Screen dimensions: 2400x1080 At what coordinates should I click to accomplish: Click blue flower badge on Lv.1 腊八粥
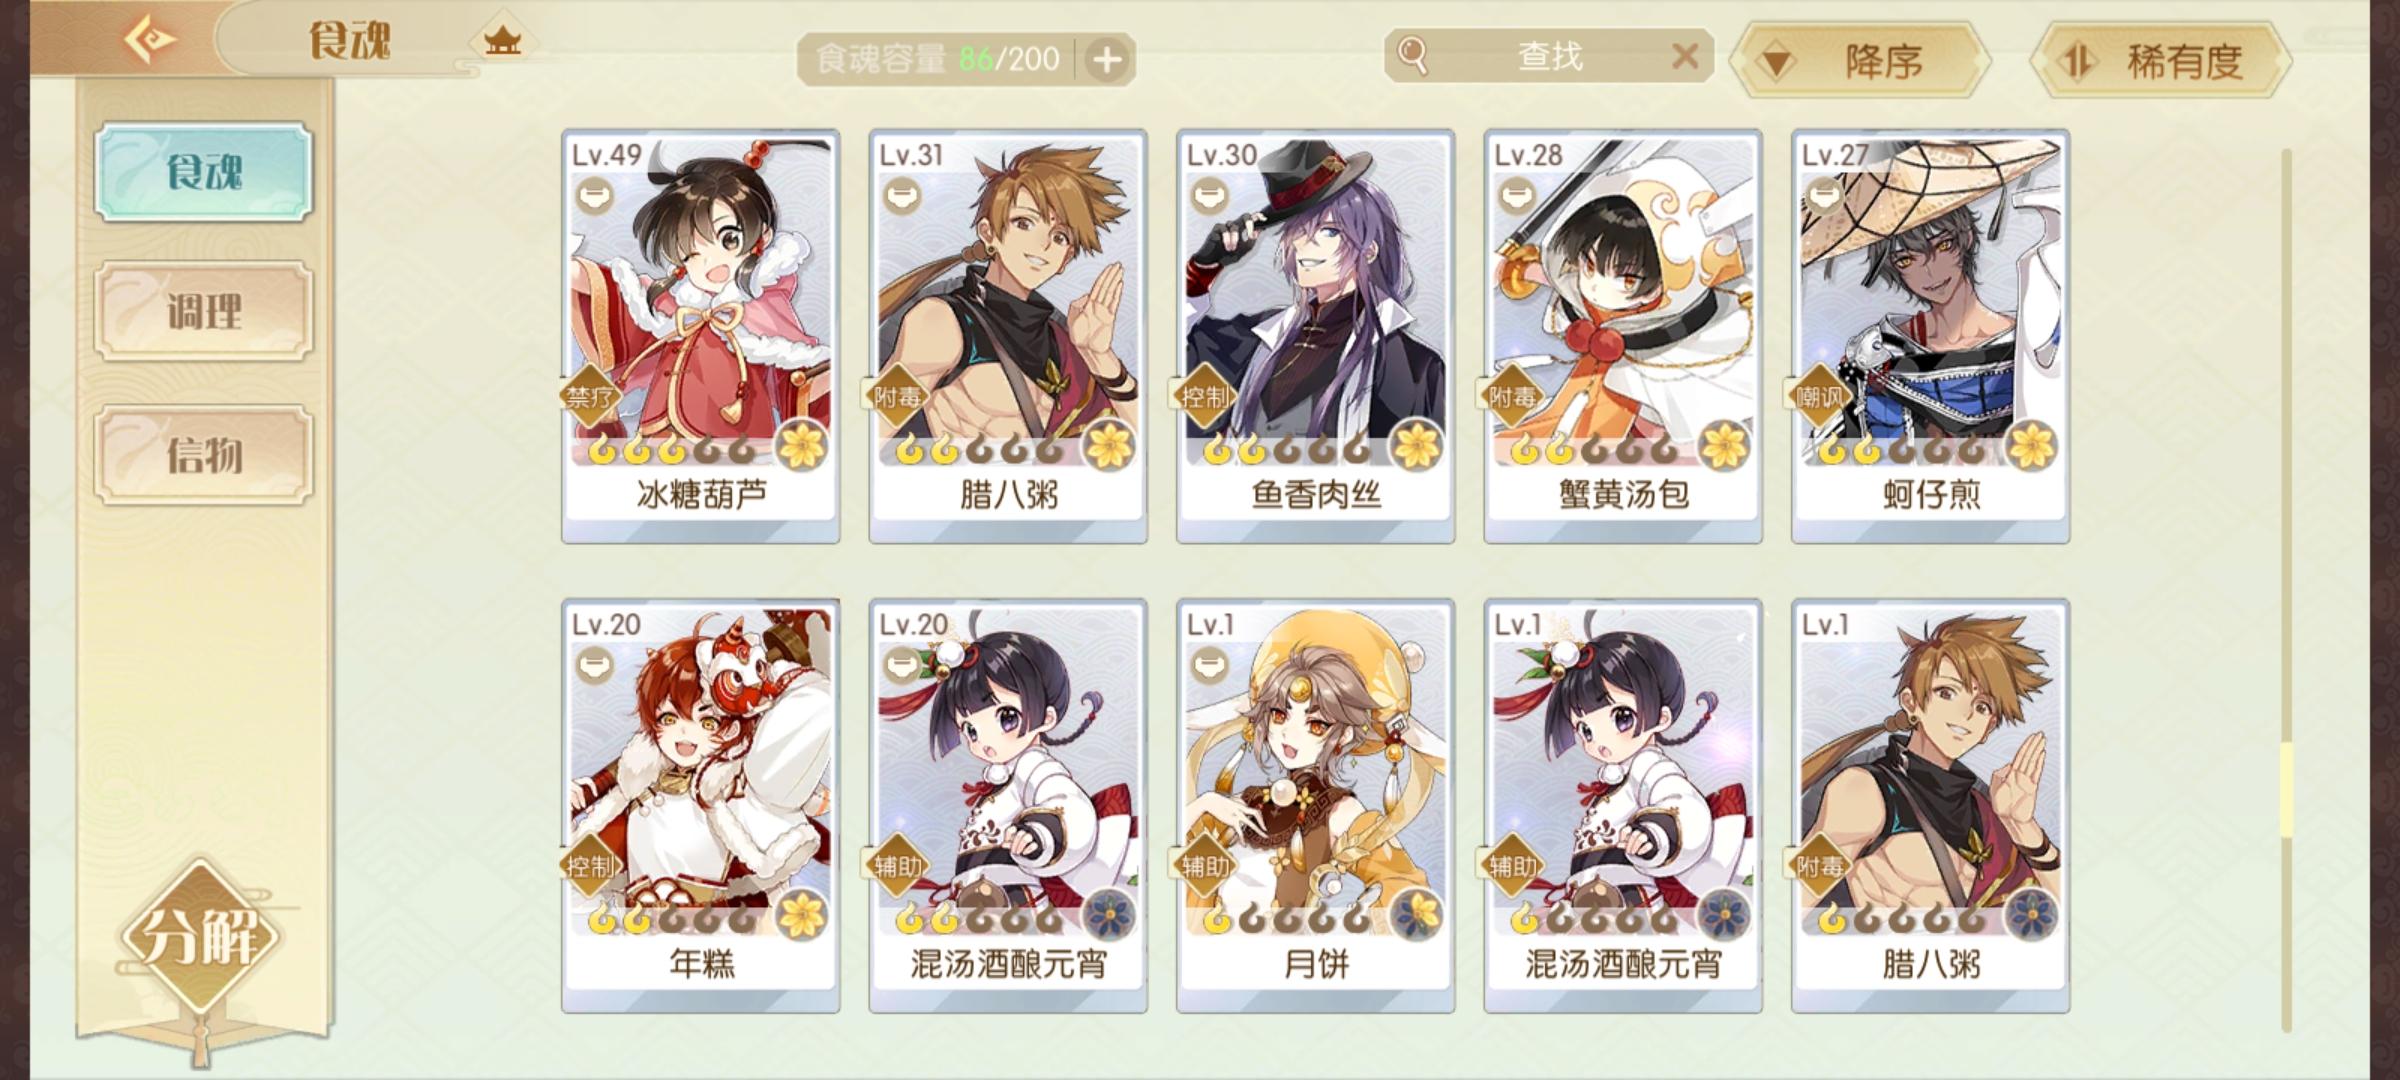point(2031,915)
